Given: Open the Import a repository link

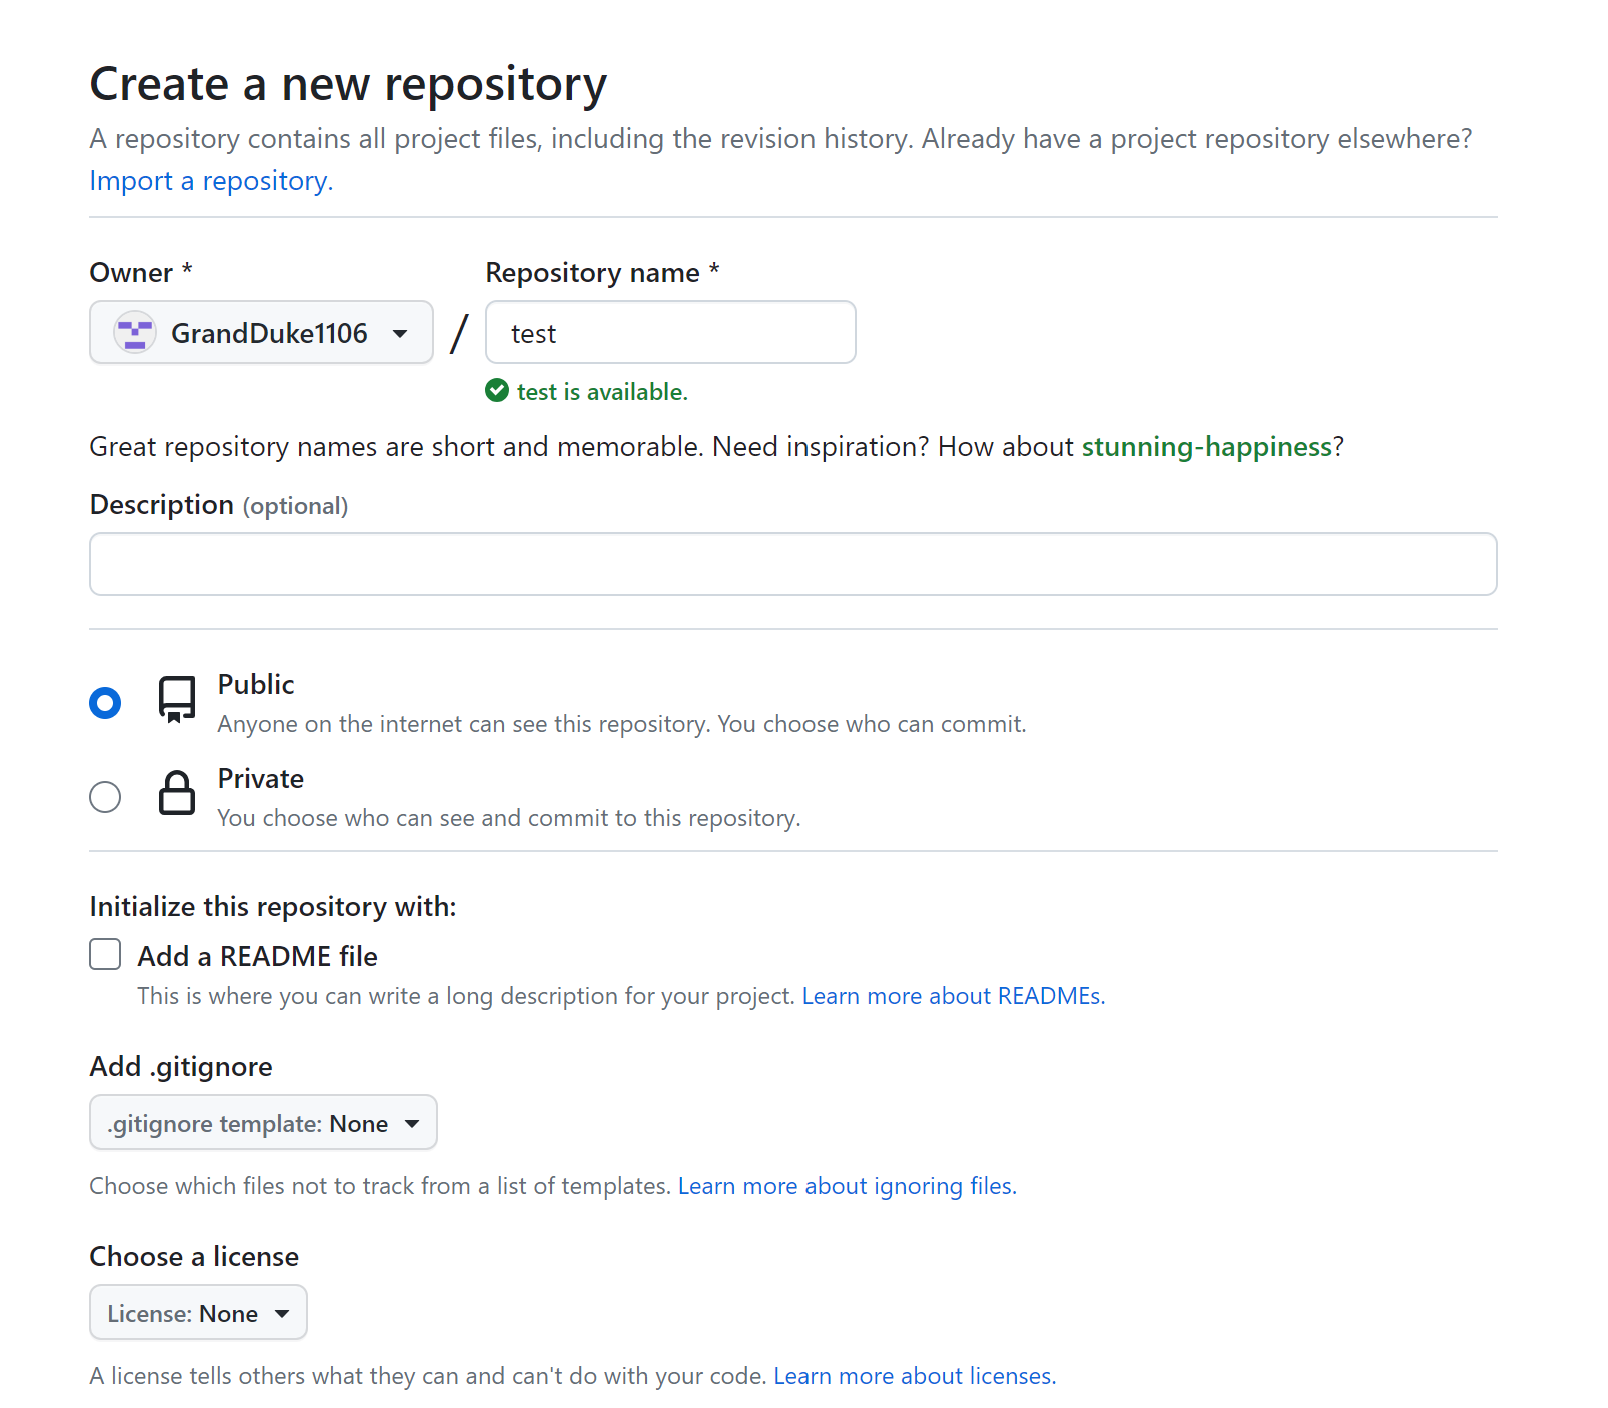Looking at the screenshot, I should pyautogui.click(x=211, y=181).
